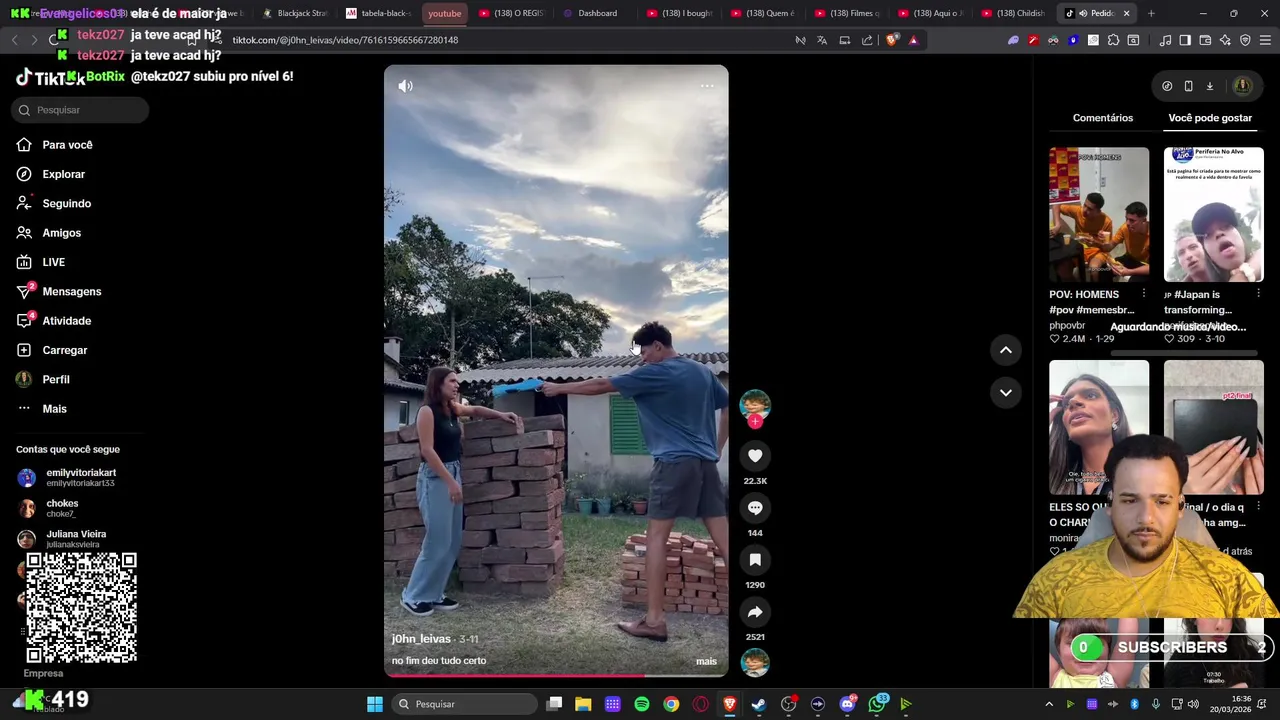Open Brave Shields lion icon
1280x720 pixels.
click(892, 40)
